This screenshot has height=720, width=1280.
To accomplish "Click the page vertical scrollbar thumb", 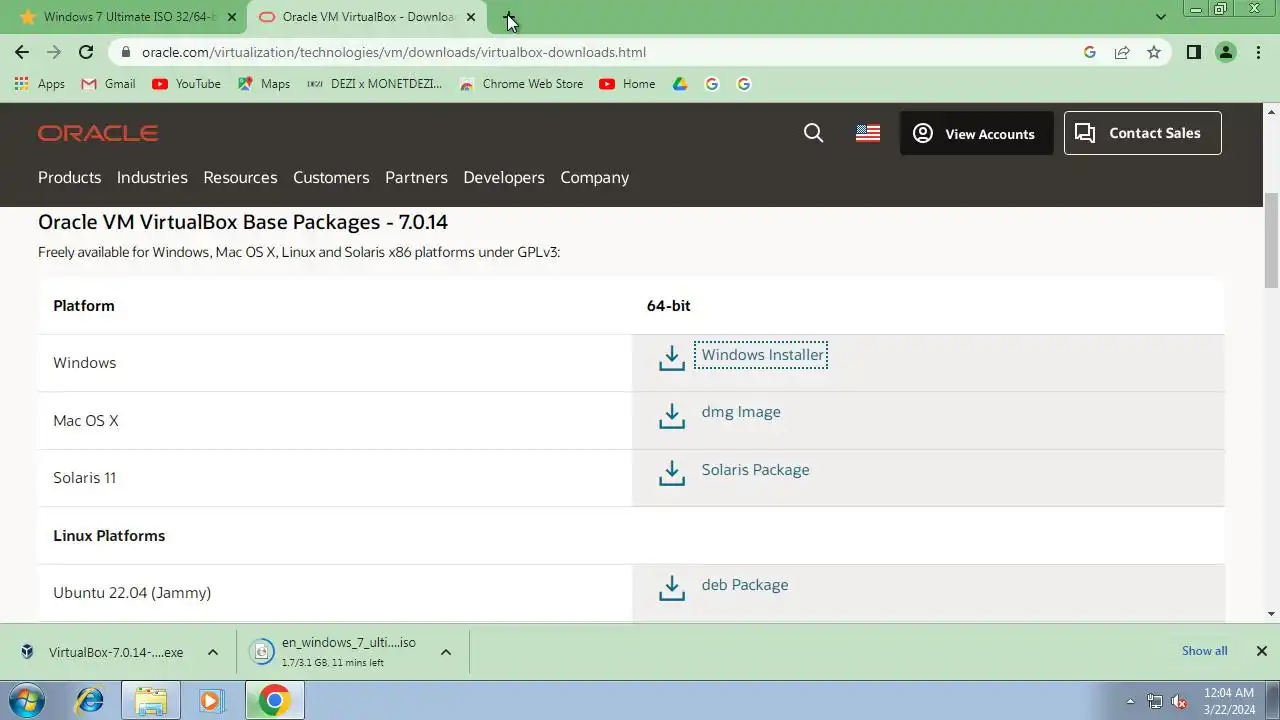I will 1271,240.
